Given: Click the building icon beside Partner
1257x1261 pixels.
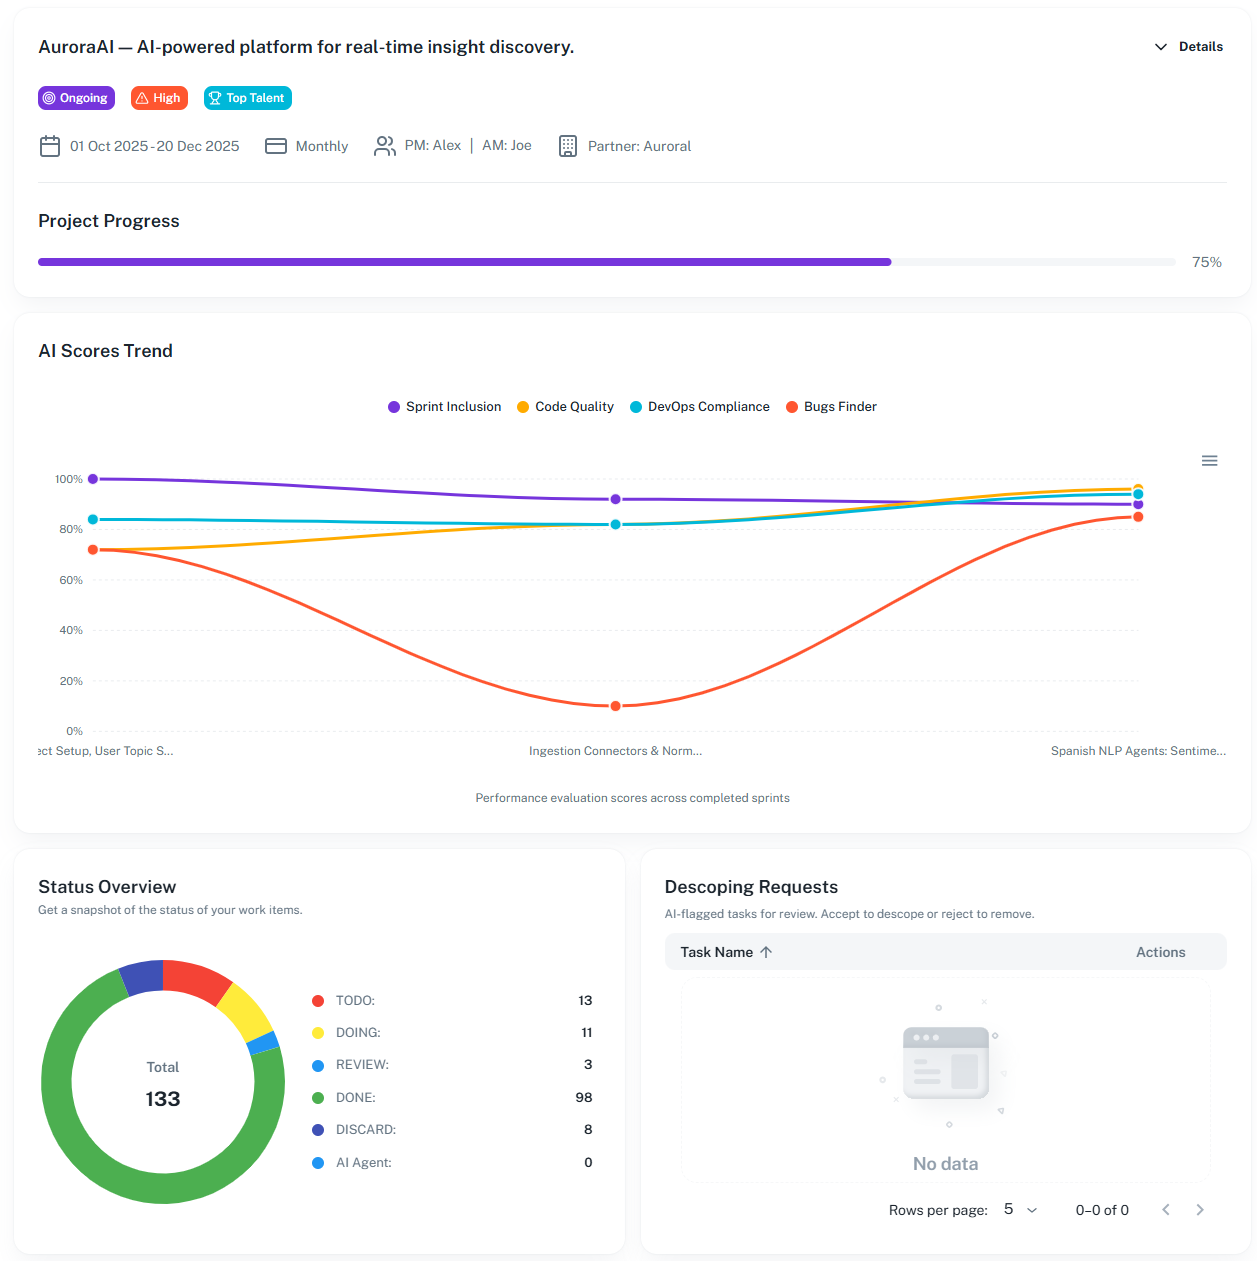Looking at the screenshot, I should coord(567,146).
